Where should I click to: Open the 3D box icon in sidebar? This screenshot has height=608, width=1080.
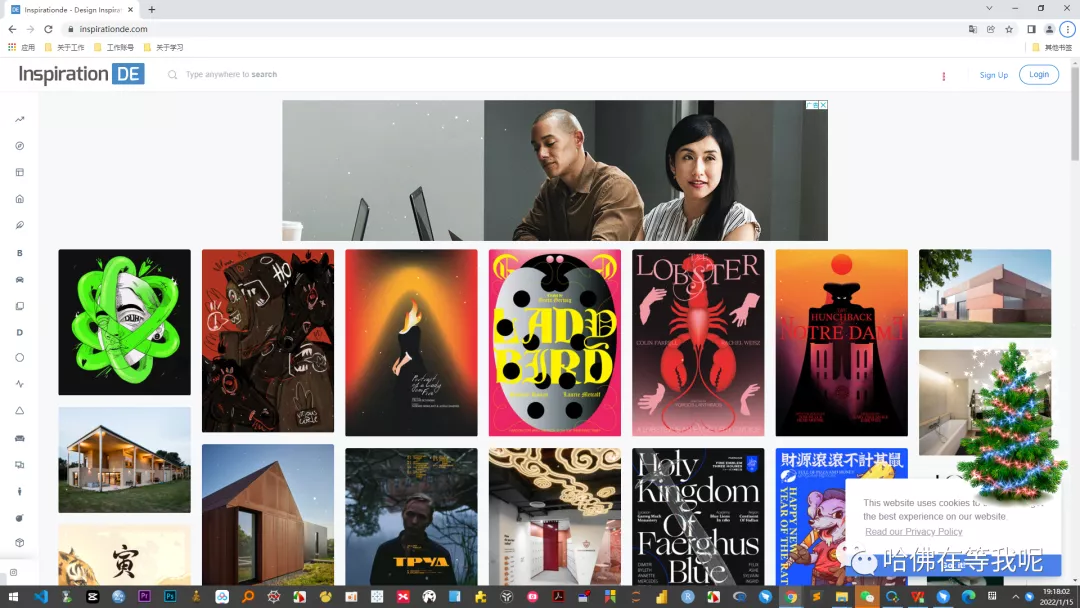point(20,543)
